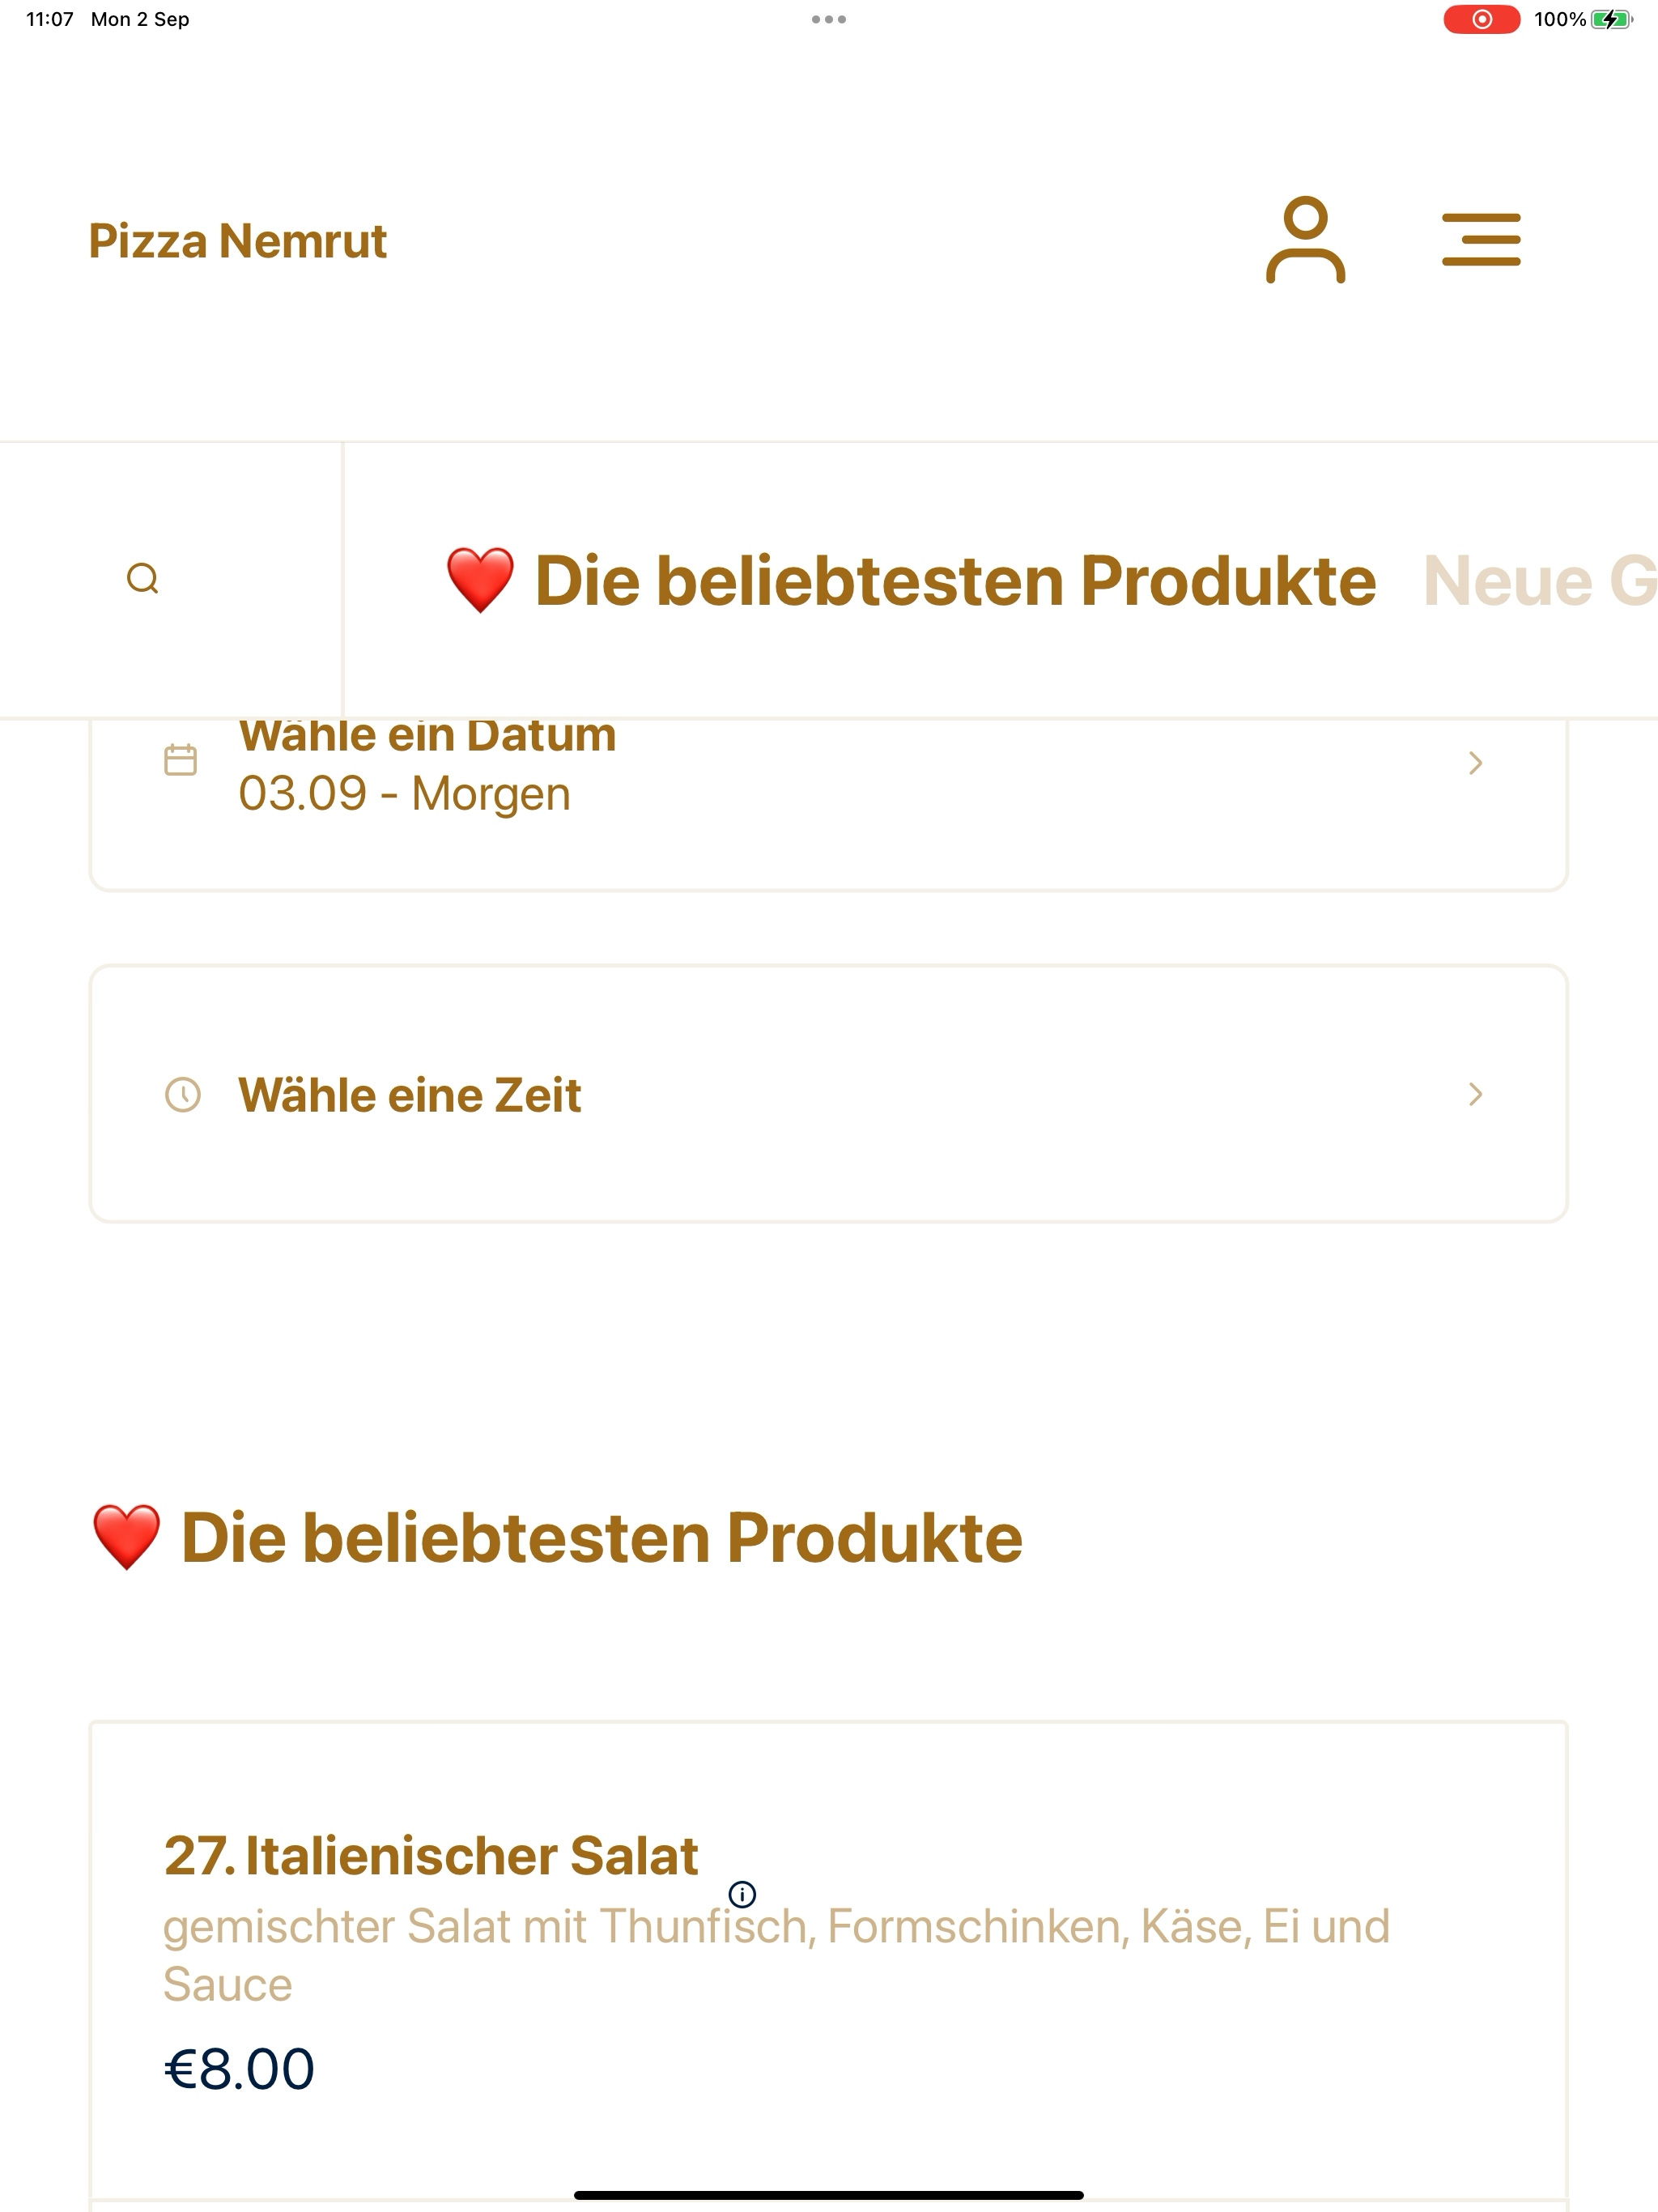The height and width of the screenshot is (2212, 1658).
Task: Open 27. Italienischer Salat product
Action: [430, 1856]
